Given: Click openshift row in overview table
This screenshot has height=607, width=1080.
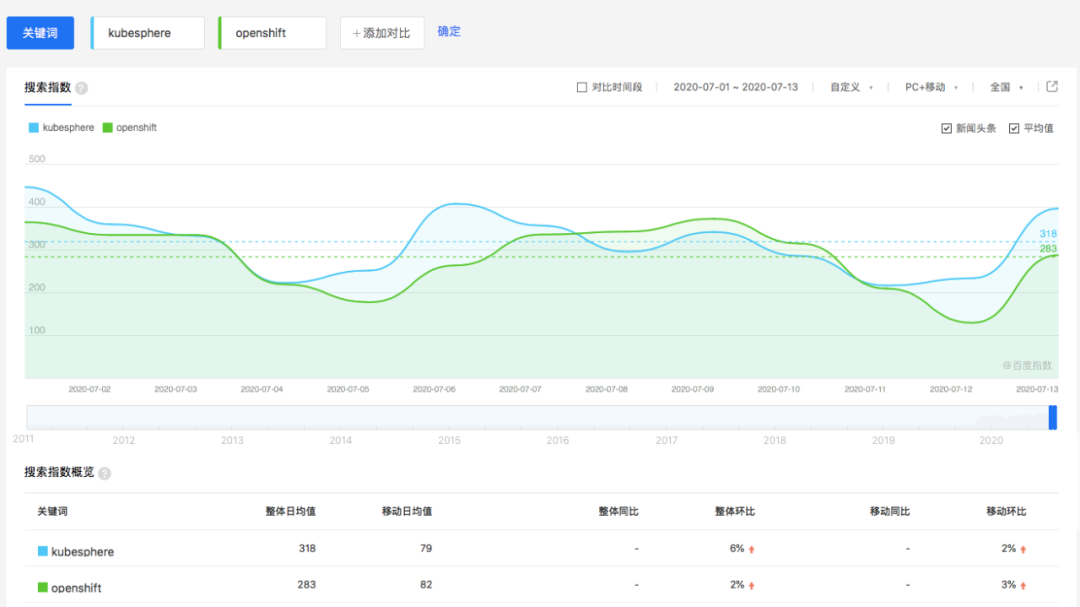Looking at the screenshot, I should pos(541,586).
